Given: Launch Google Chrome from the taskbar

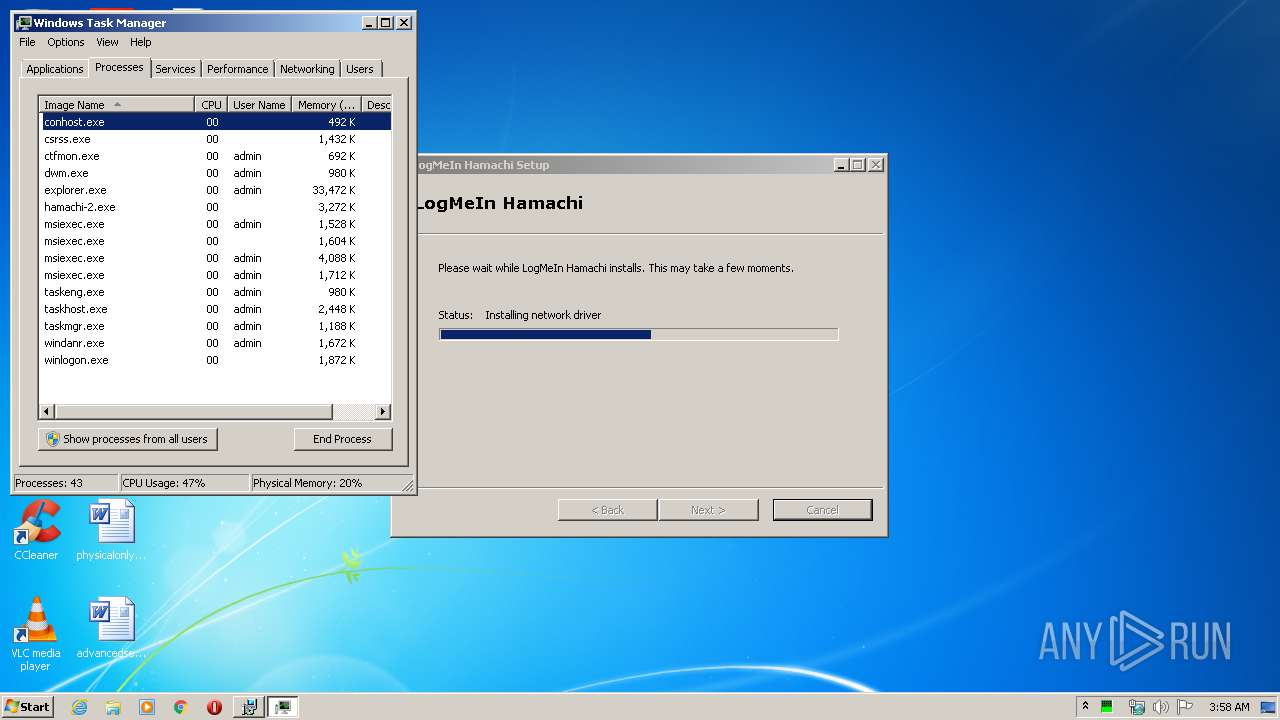Looking at the screenshot, I should click(180, 707).
